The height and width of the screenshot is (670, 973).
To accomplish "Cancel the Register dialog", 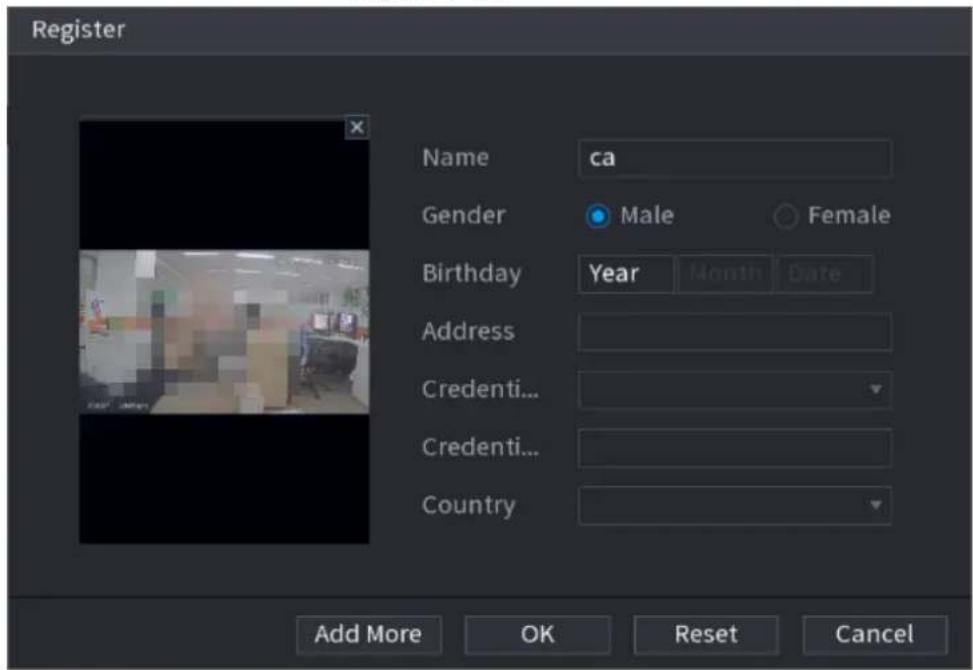I will pos(875,635).
